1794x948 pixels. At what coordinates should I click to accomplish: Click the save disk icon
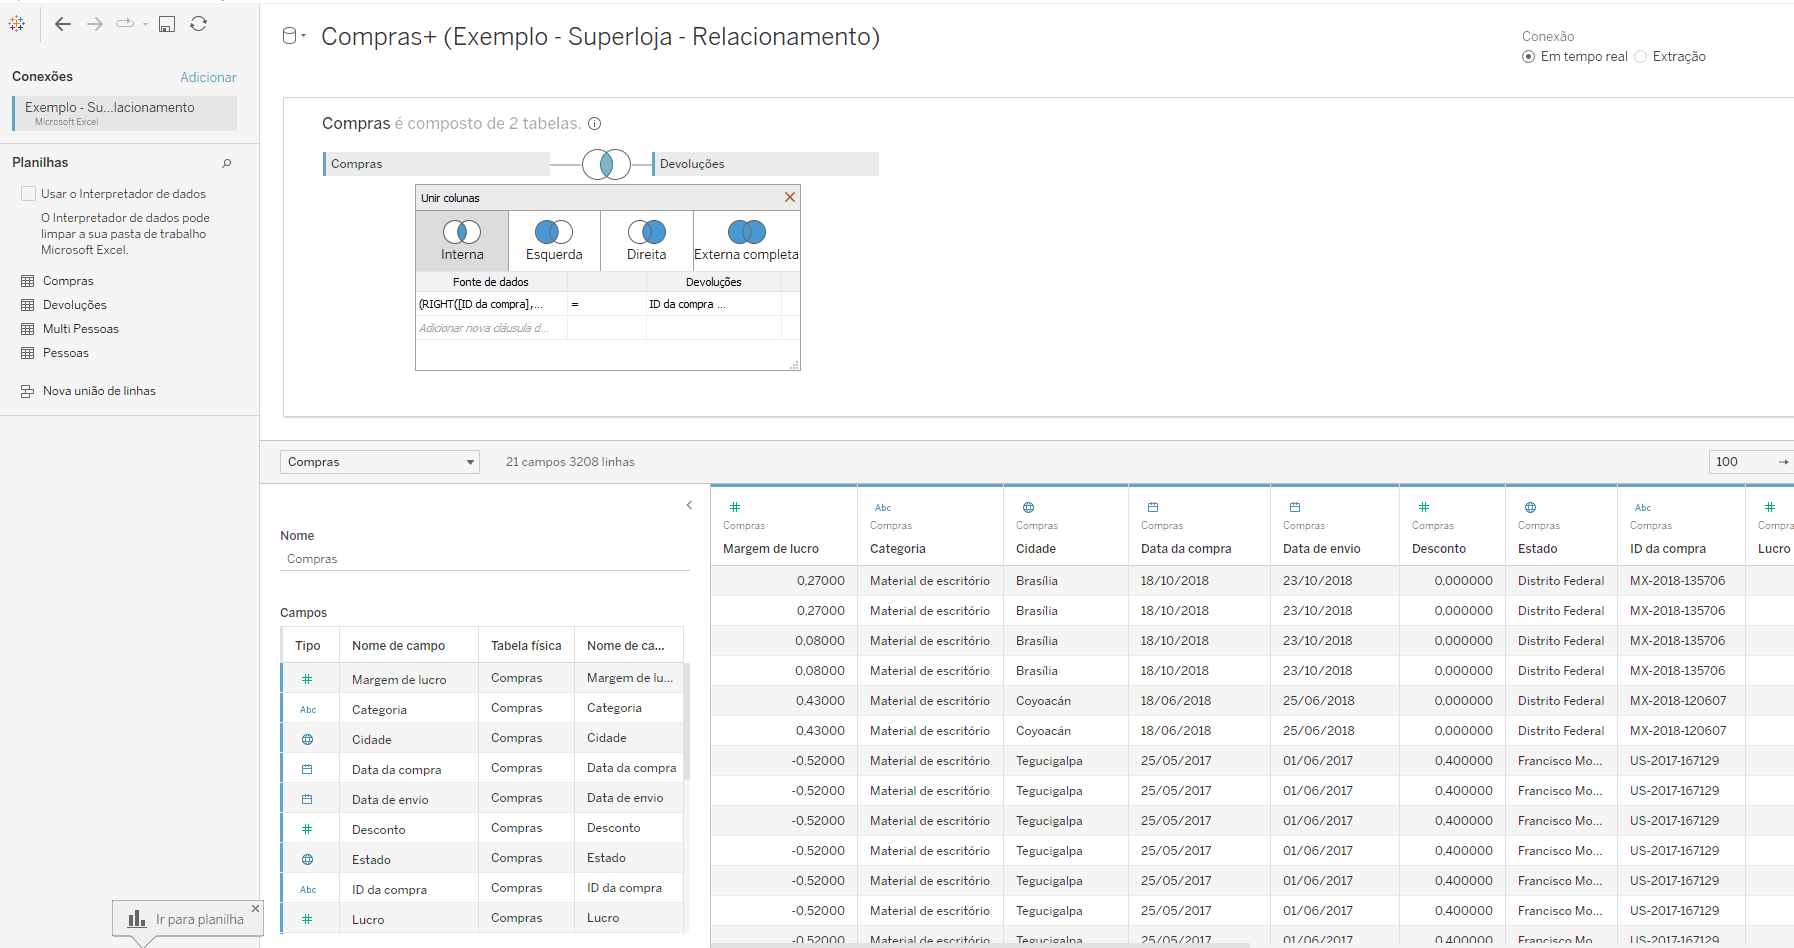167,23
